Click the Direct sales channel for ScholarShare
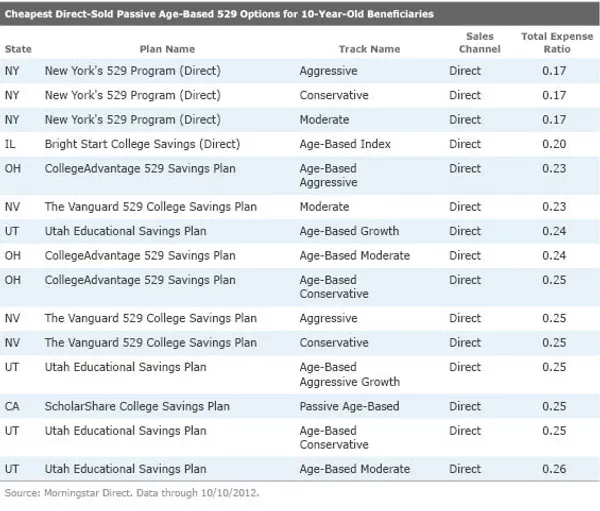 point(465,407)
